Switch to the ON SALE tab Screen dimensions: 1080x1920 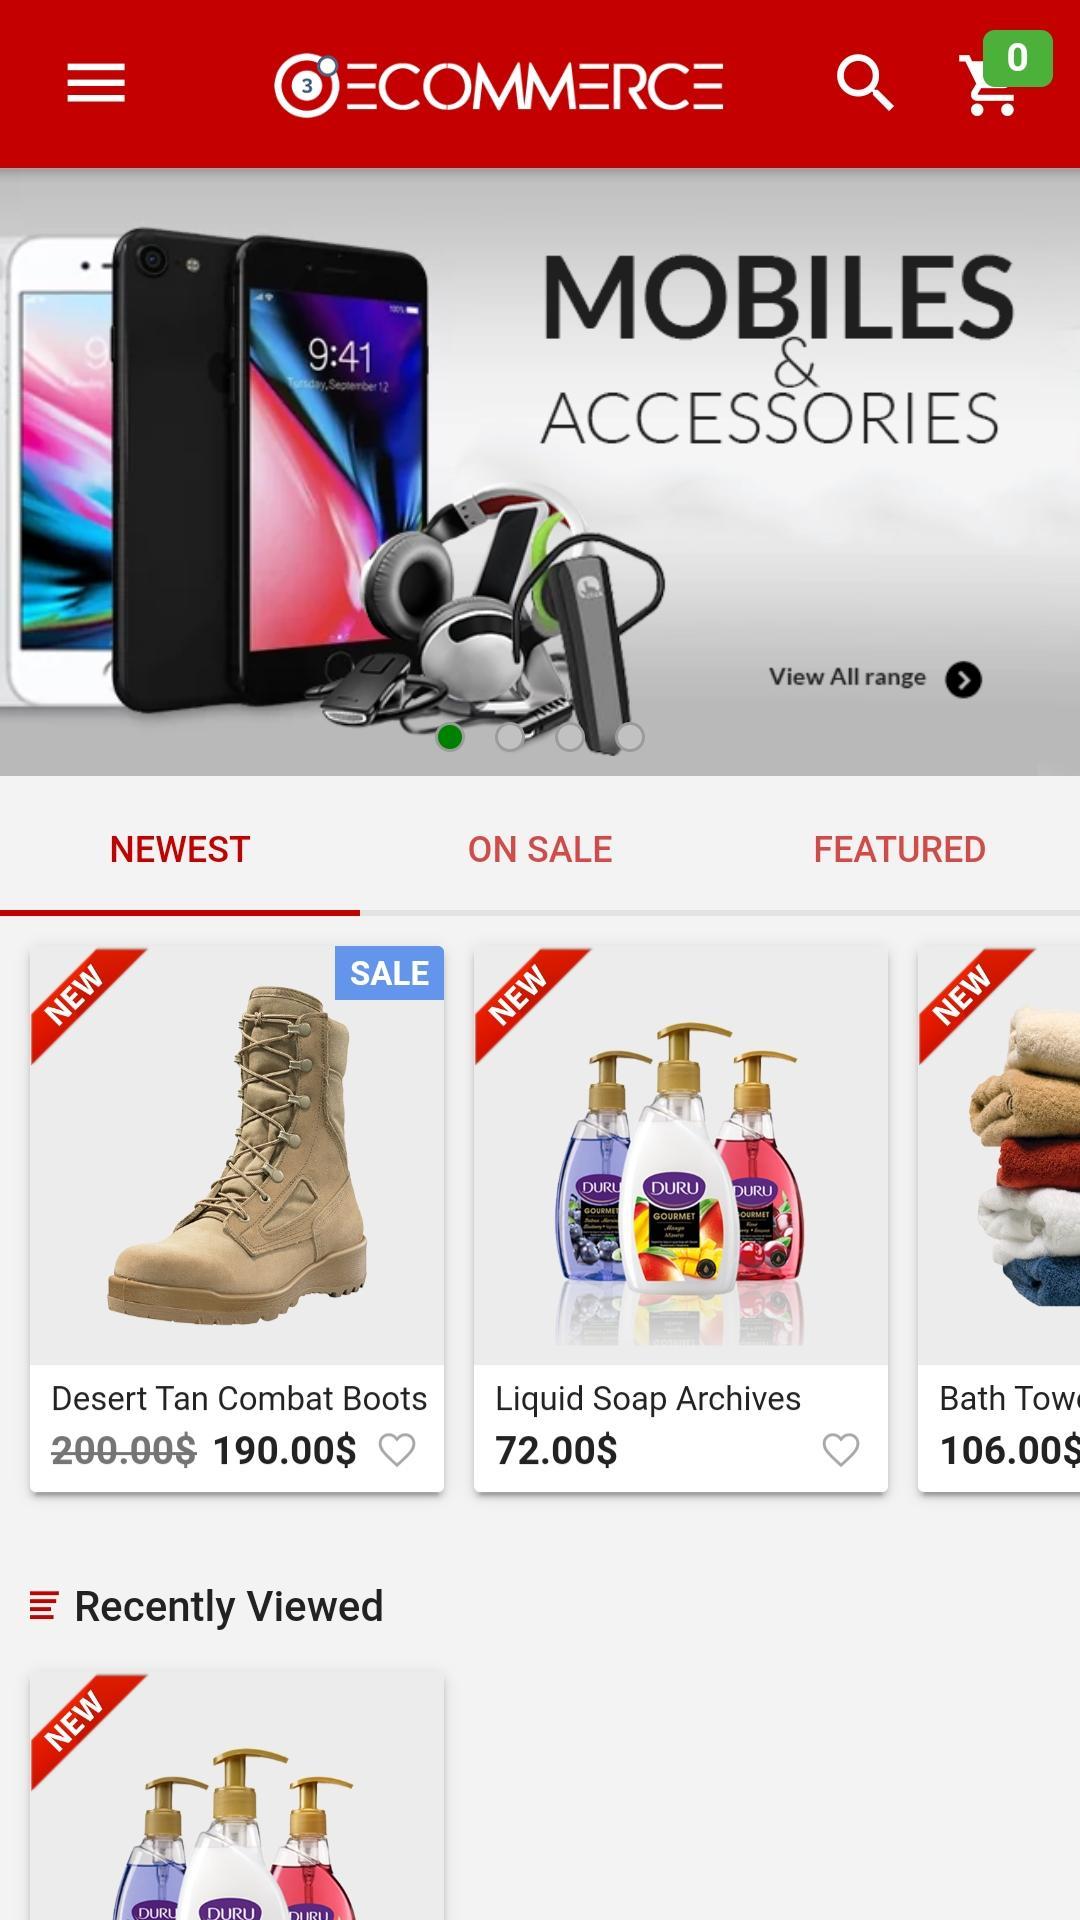(540, 850)
